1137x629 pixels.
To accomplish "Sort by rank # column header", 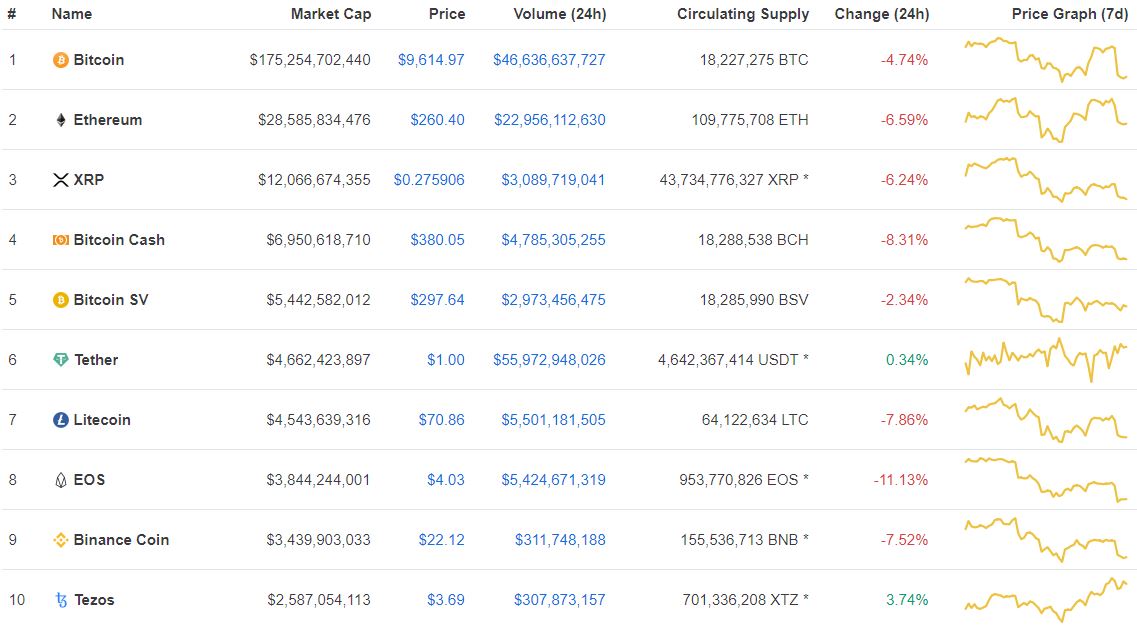I will 12,14.
